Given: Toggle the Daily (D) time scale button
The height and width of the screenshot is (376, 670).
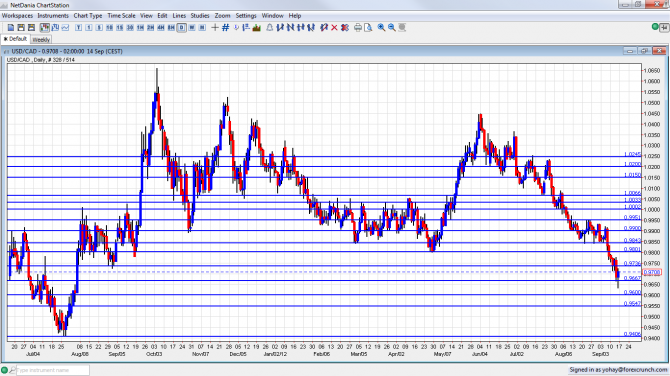Looking at the screenshot, I should point(182,27).
